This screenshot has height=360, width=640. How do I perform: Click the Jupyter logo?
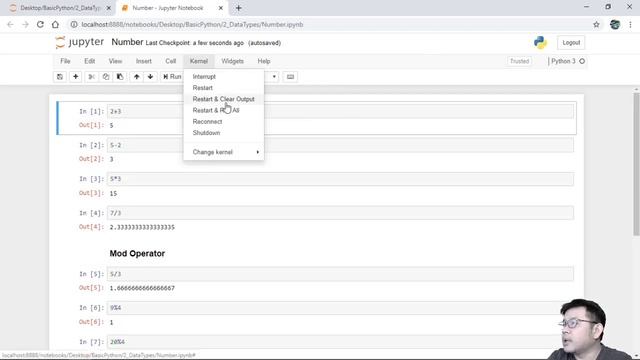pos(80,42)
